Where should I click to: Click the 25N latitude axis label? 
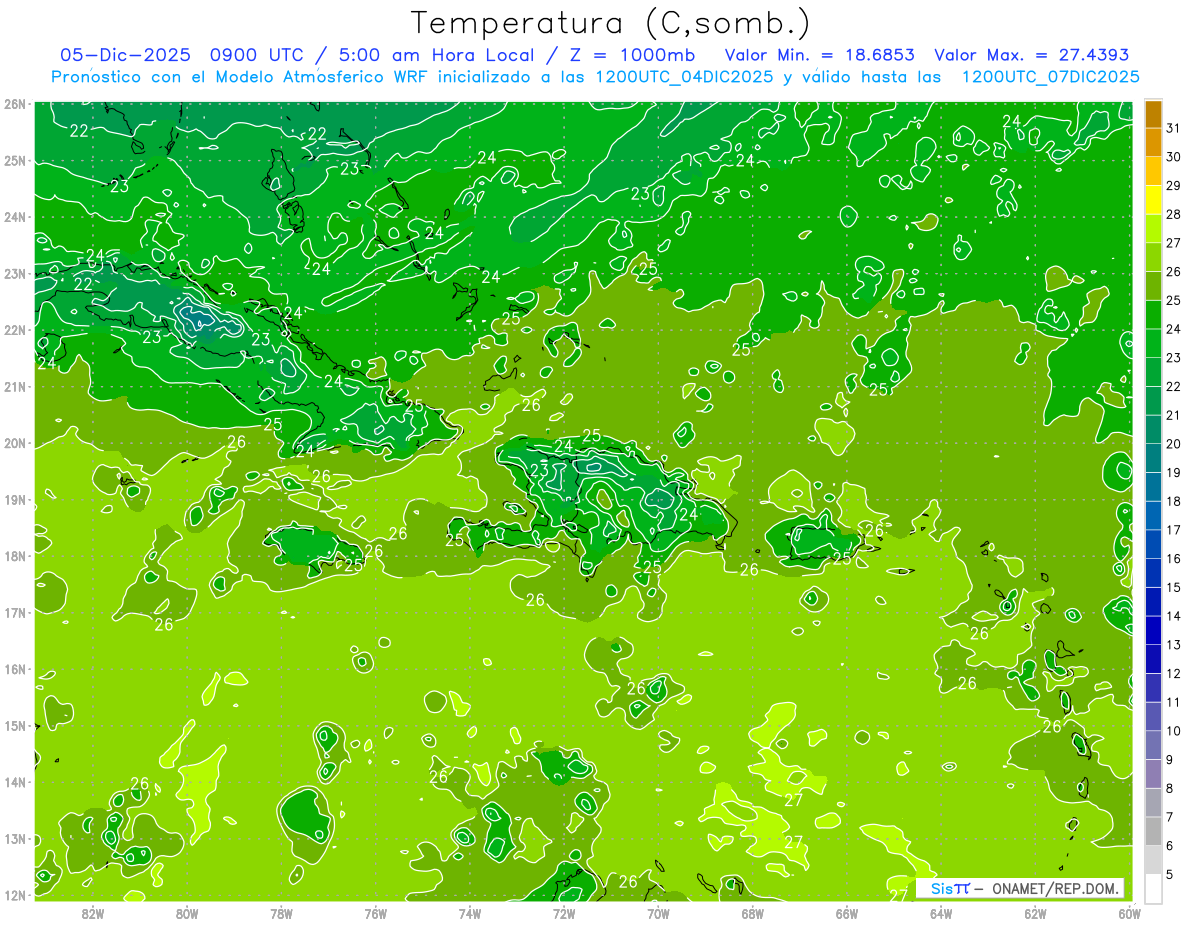pyautogui.click(x=14, y=160)
